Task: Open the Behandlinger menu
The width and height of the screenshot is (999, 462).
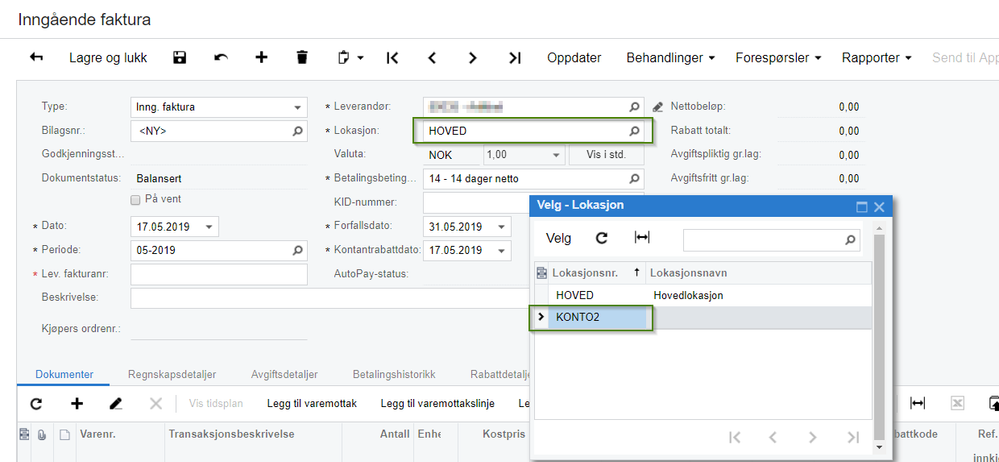Action: 670,57
